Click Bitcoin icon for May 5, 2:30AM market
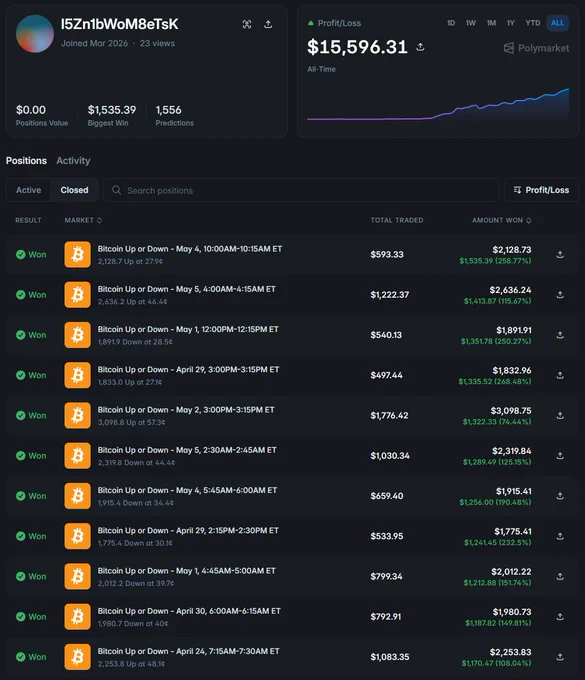 [78, 456]
